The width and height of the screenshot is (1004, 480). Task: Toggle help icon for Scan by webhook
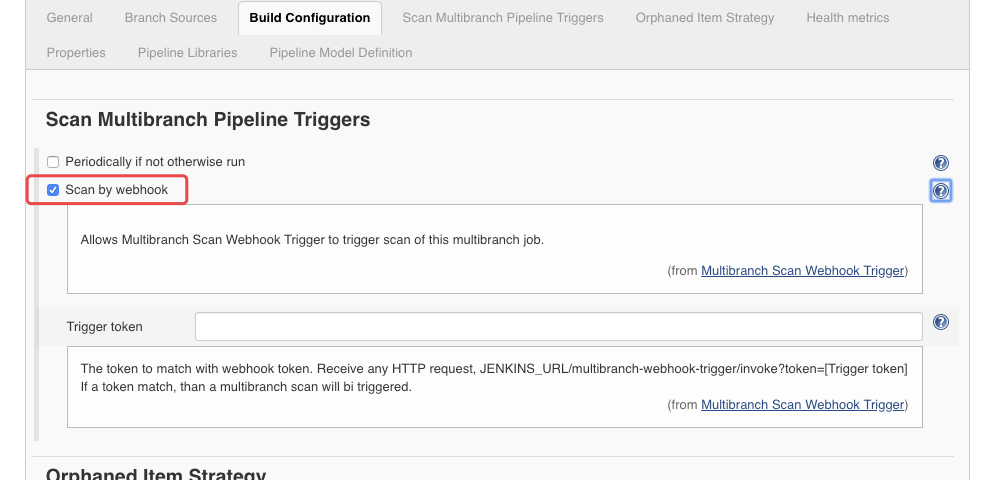(940, 190)
